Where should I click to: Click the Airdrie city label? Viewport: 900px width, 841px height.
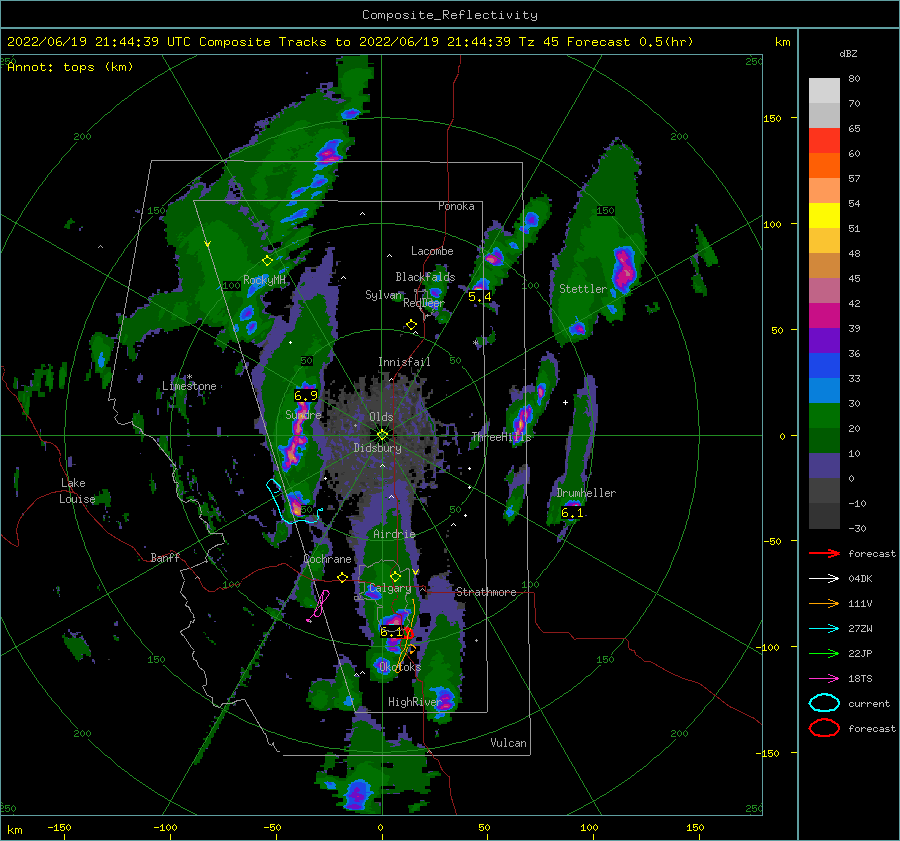[394, 534]
